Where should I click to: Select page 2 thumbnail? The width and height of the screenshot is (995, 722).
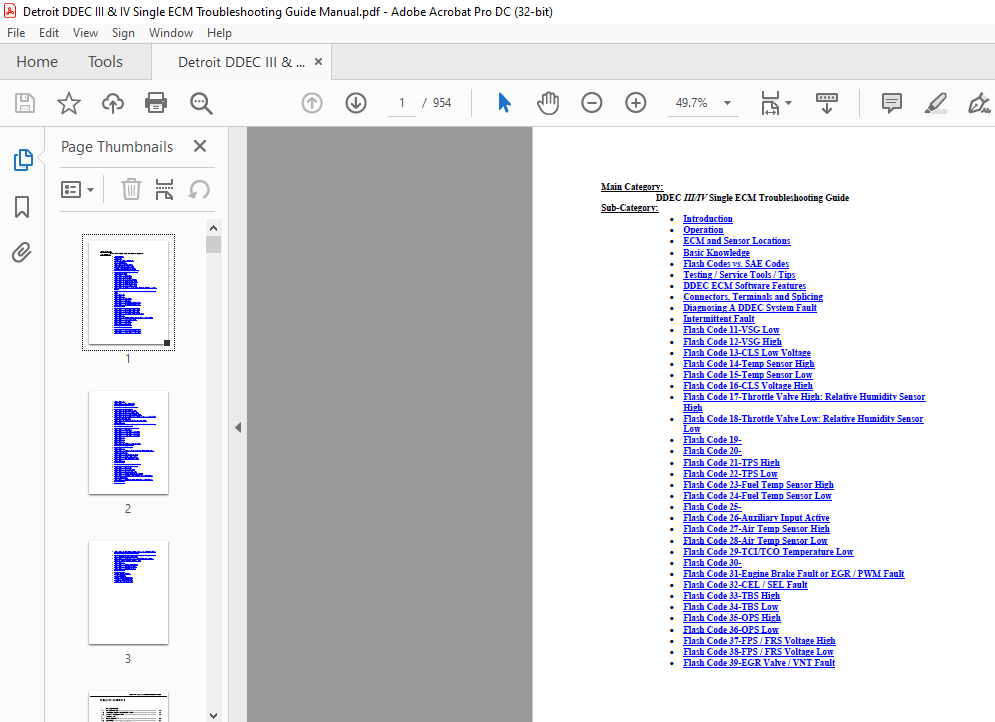click(128, 442)
